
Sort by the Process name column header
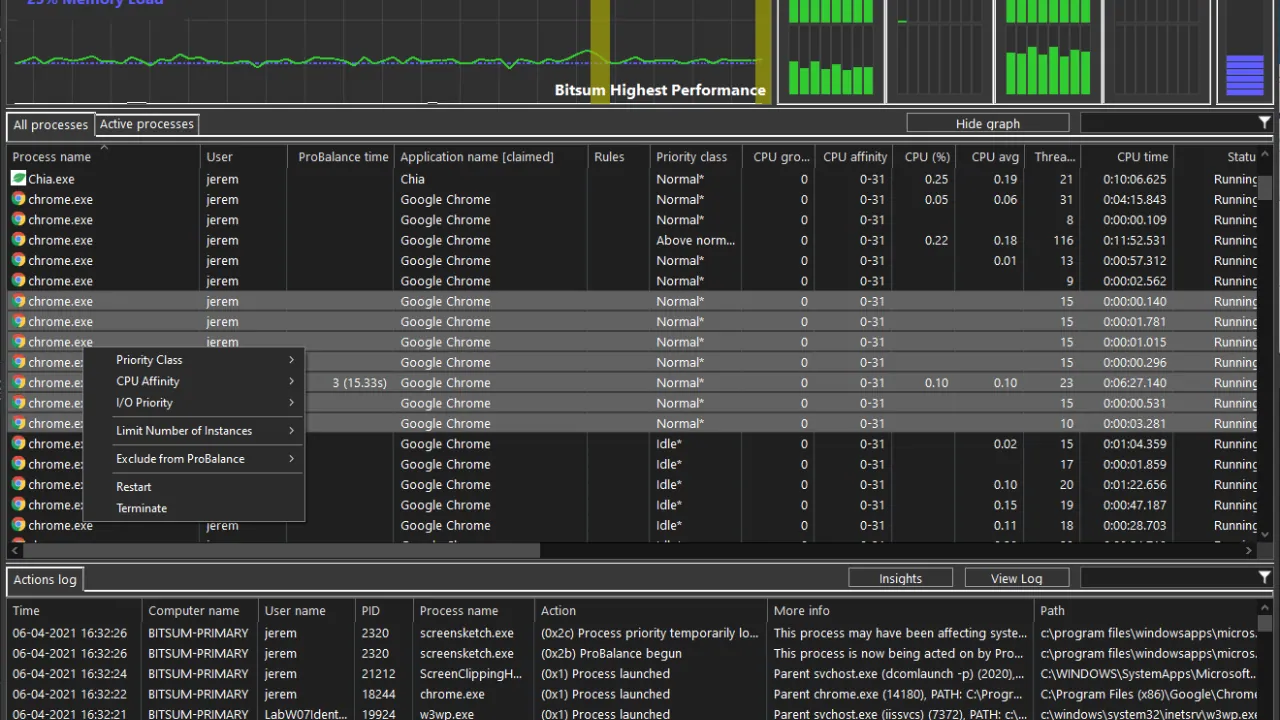click(104, 157)
